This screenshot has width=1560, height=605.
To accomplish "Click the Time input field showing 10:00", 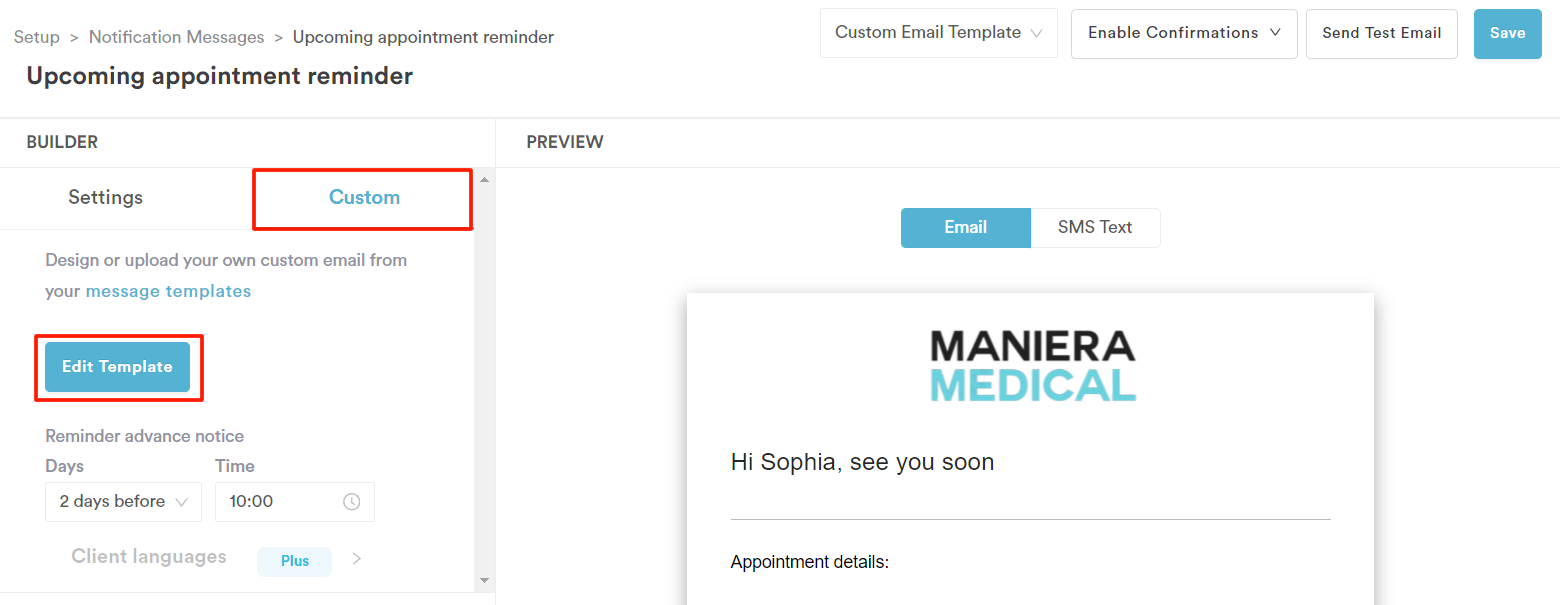I will coord(295,502).
